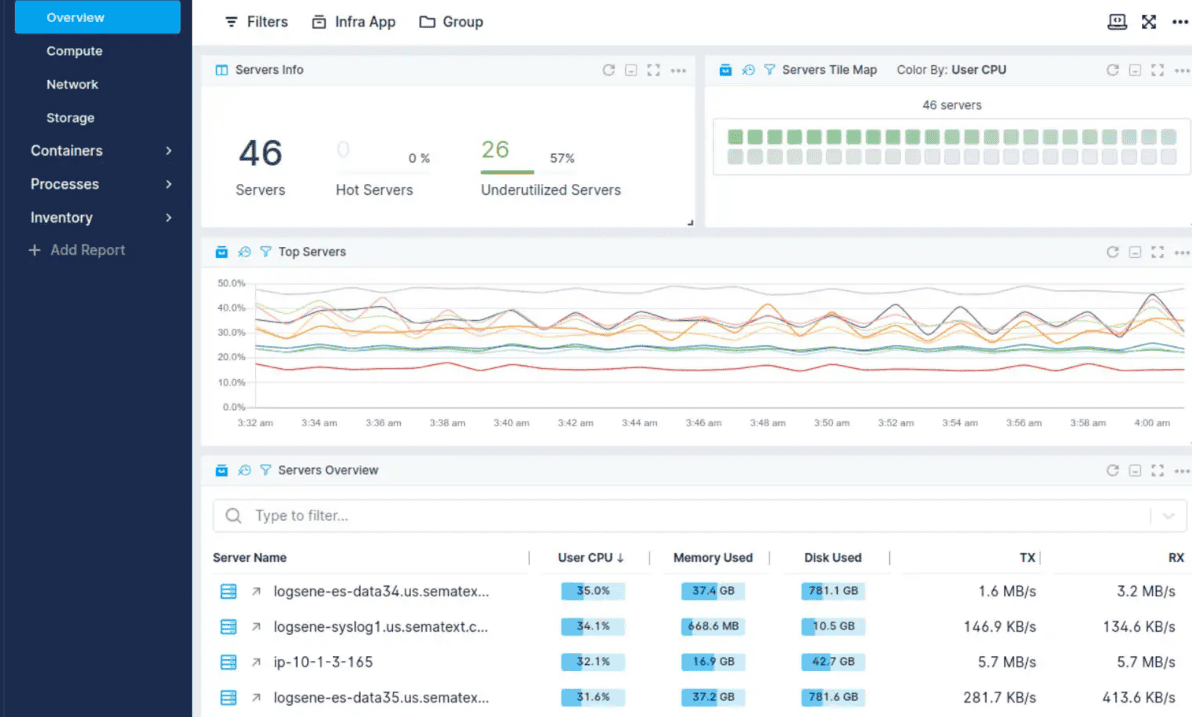The height and width of the screenshot is (717, 1192).
Task: Open external link for logsene-es-data34 server
Action: [x=256, y=592]
